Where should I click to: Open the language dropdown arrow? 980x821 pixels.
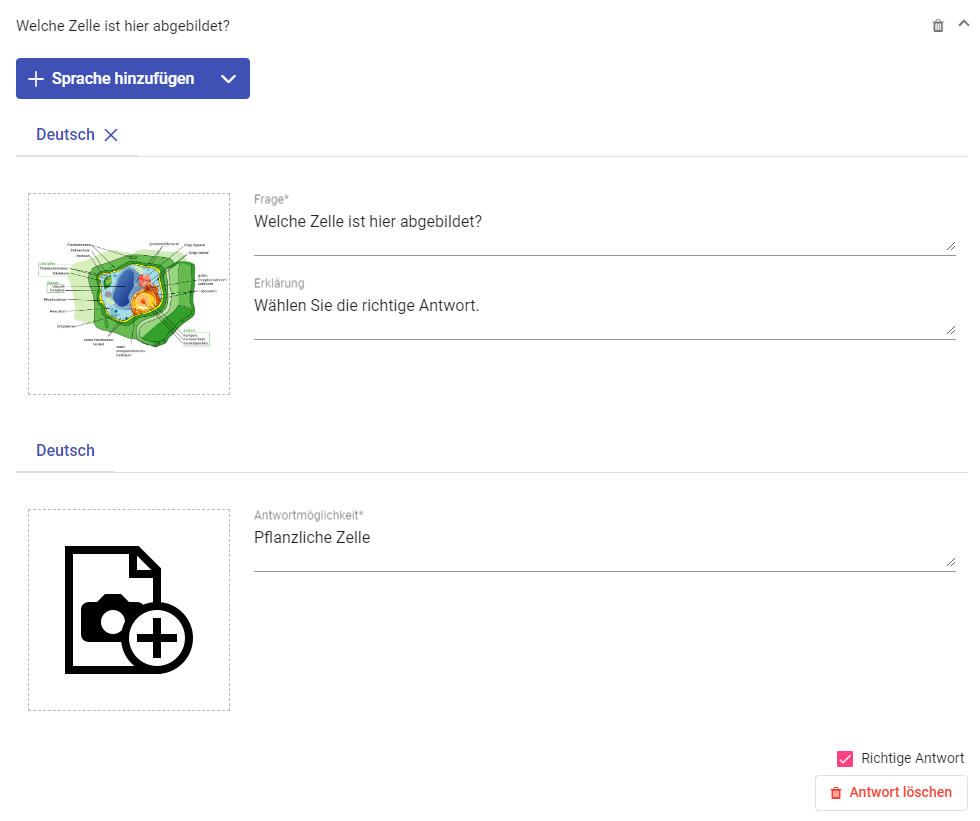click(x=228, y=79)
